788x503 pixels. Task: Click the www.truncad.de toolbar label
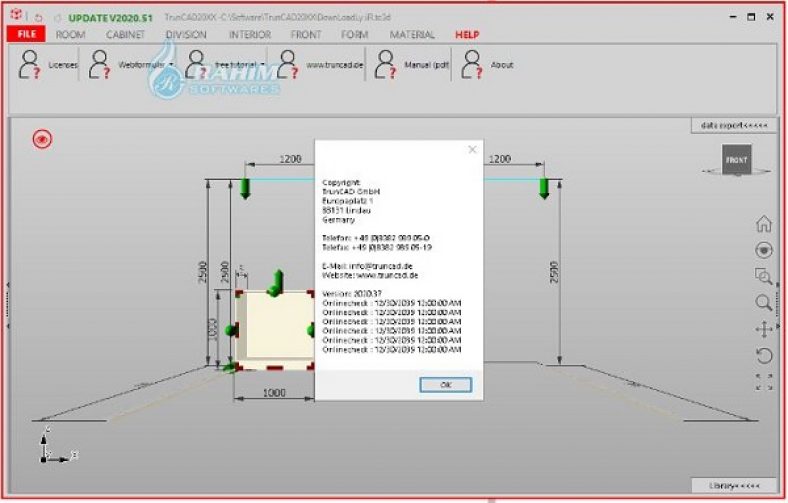click(334, 65)
